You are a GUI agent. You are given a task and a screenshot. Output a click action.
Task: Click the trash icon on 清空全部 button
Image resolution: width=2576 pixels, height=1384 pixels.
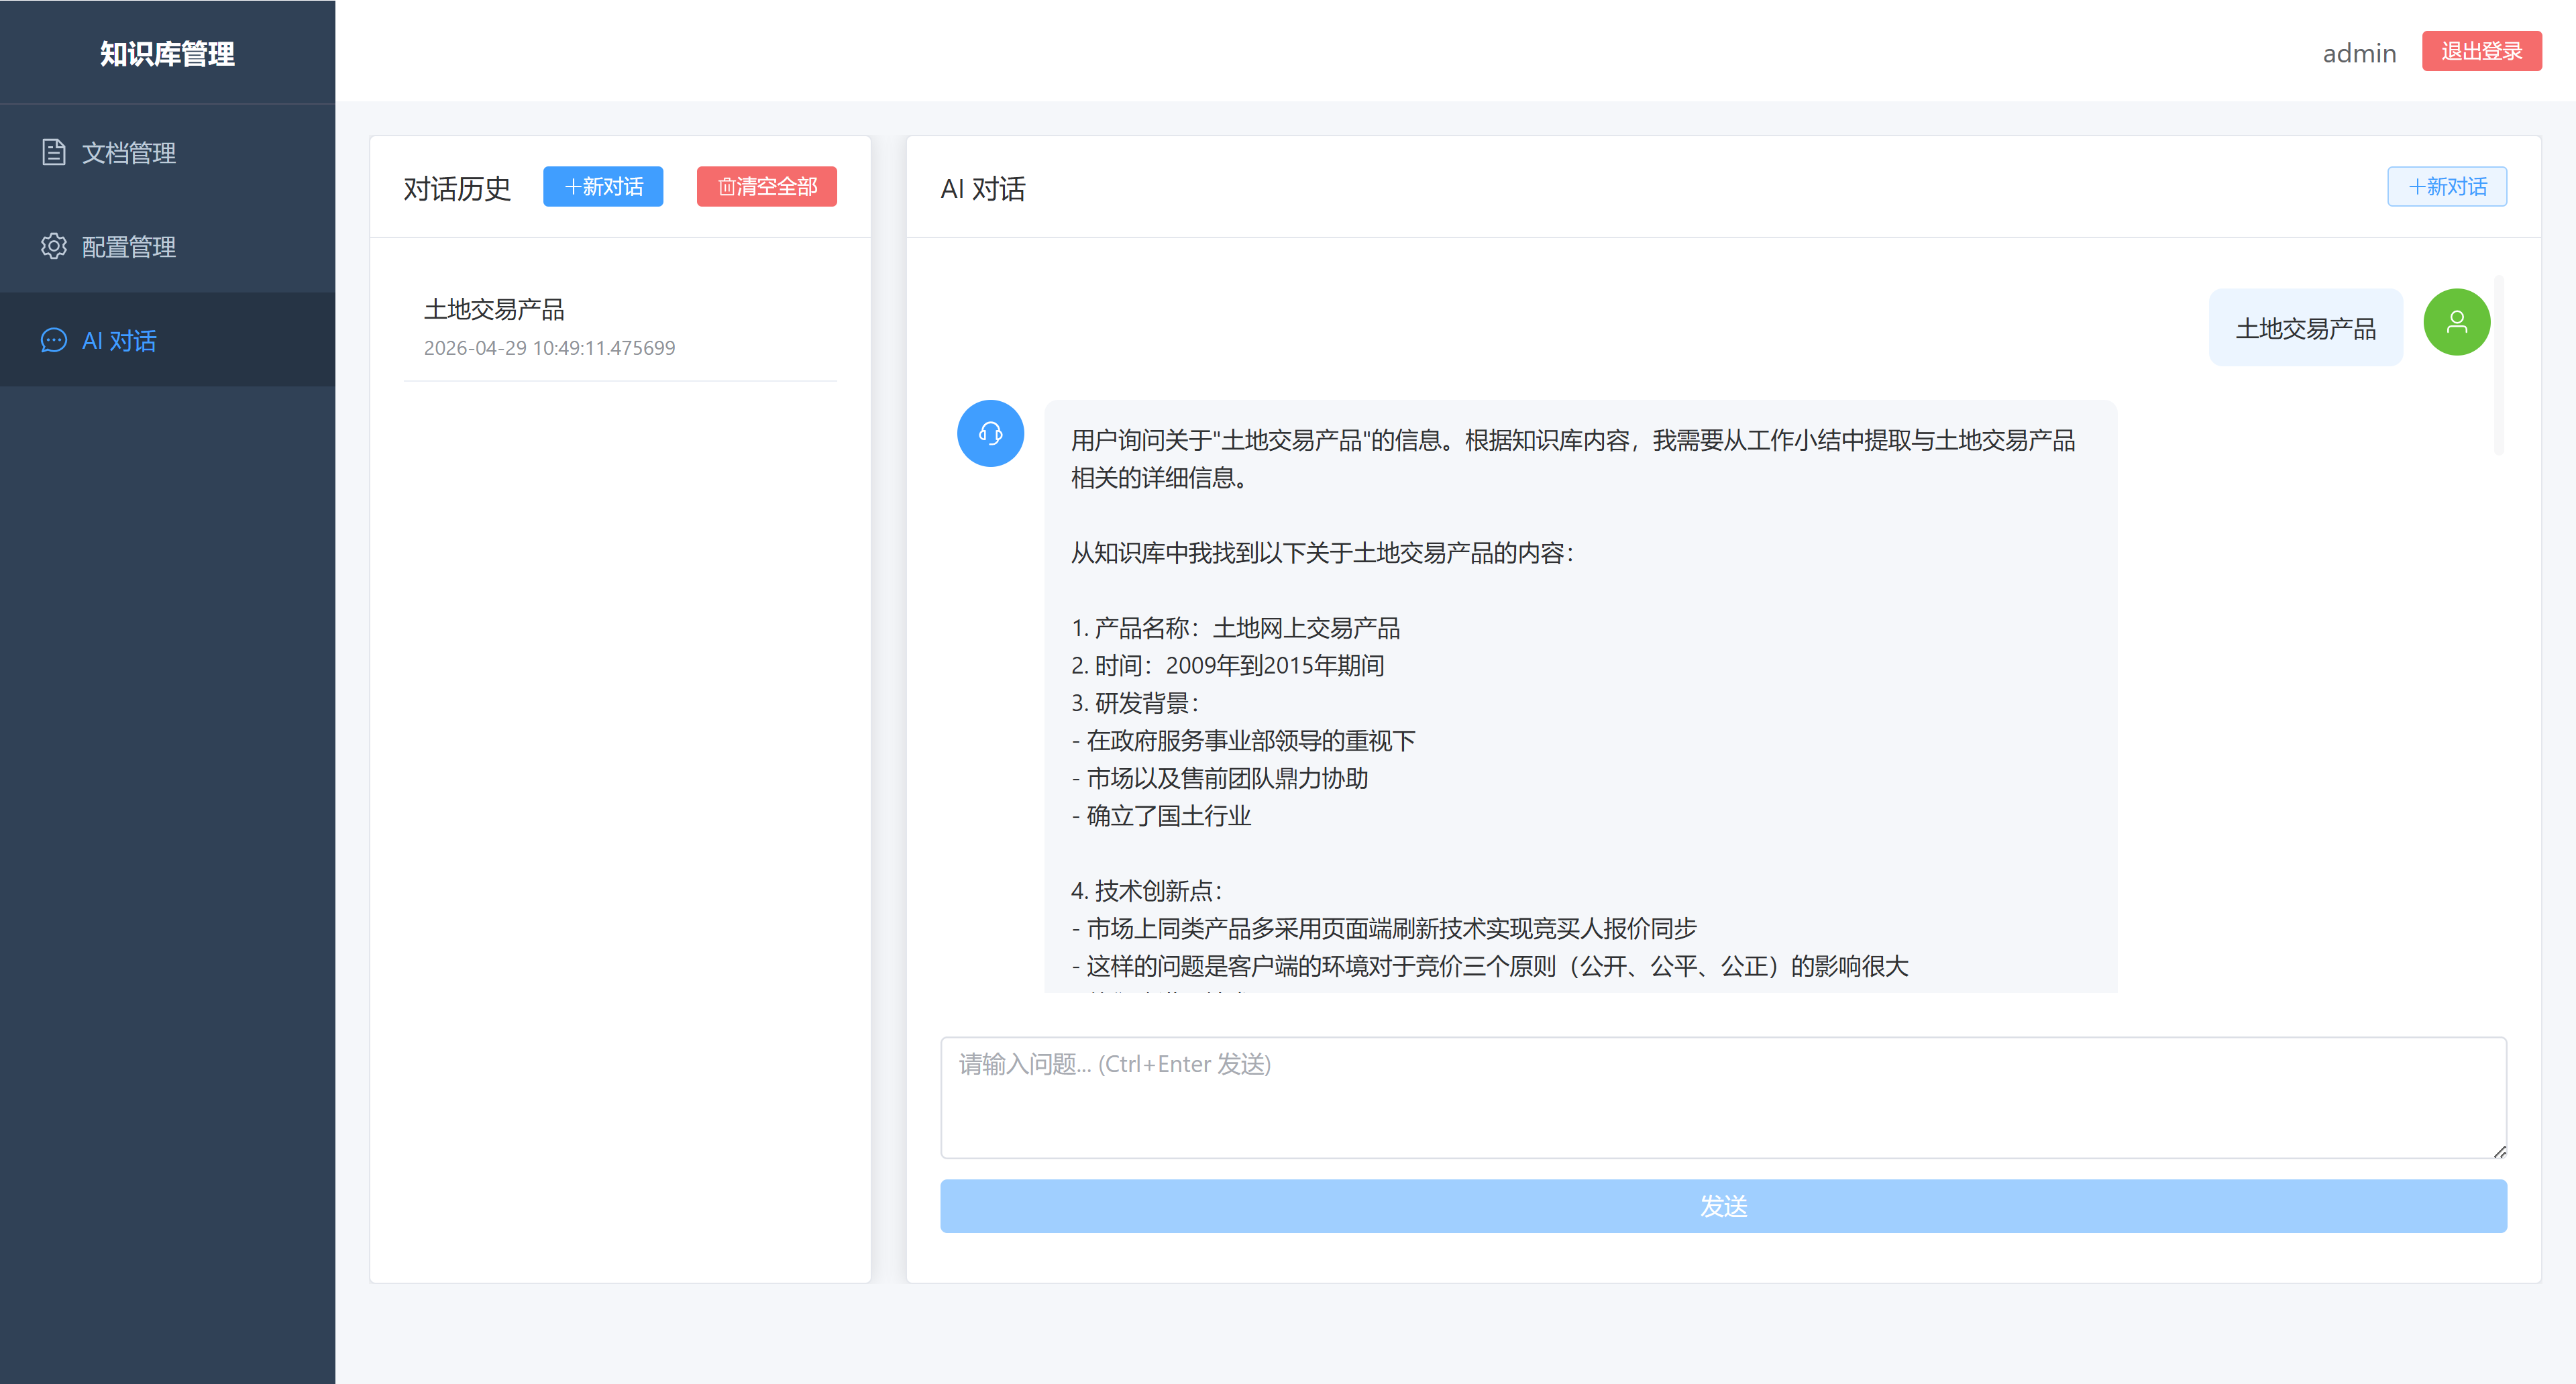coord(727,187)
